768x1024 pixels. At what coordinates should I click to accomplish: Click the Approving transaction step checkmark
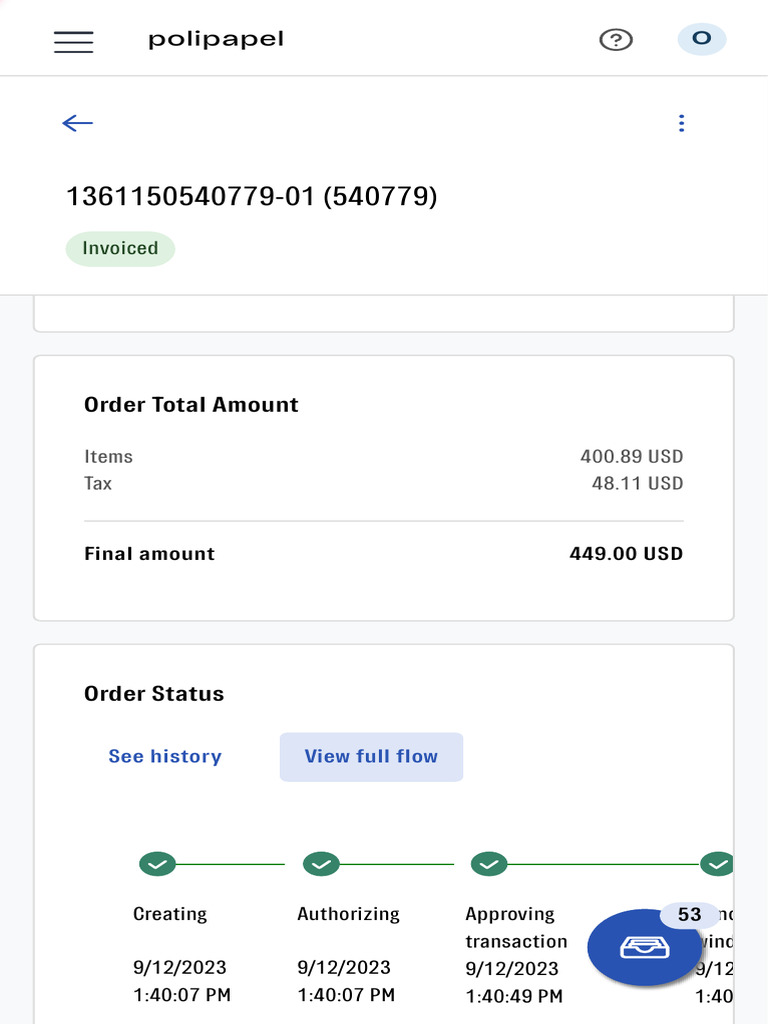(x=489, y=864)
